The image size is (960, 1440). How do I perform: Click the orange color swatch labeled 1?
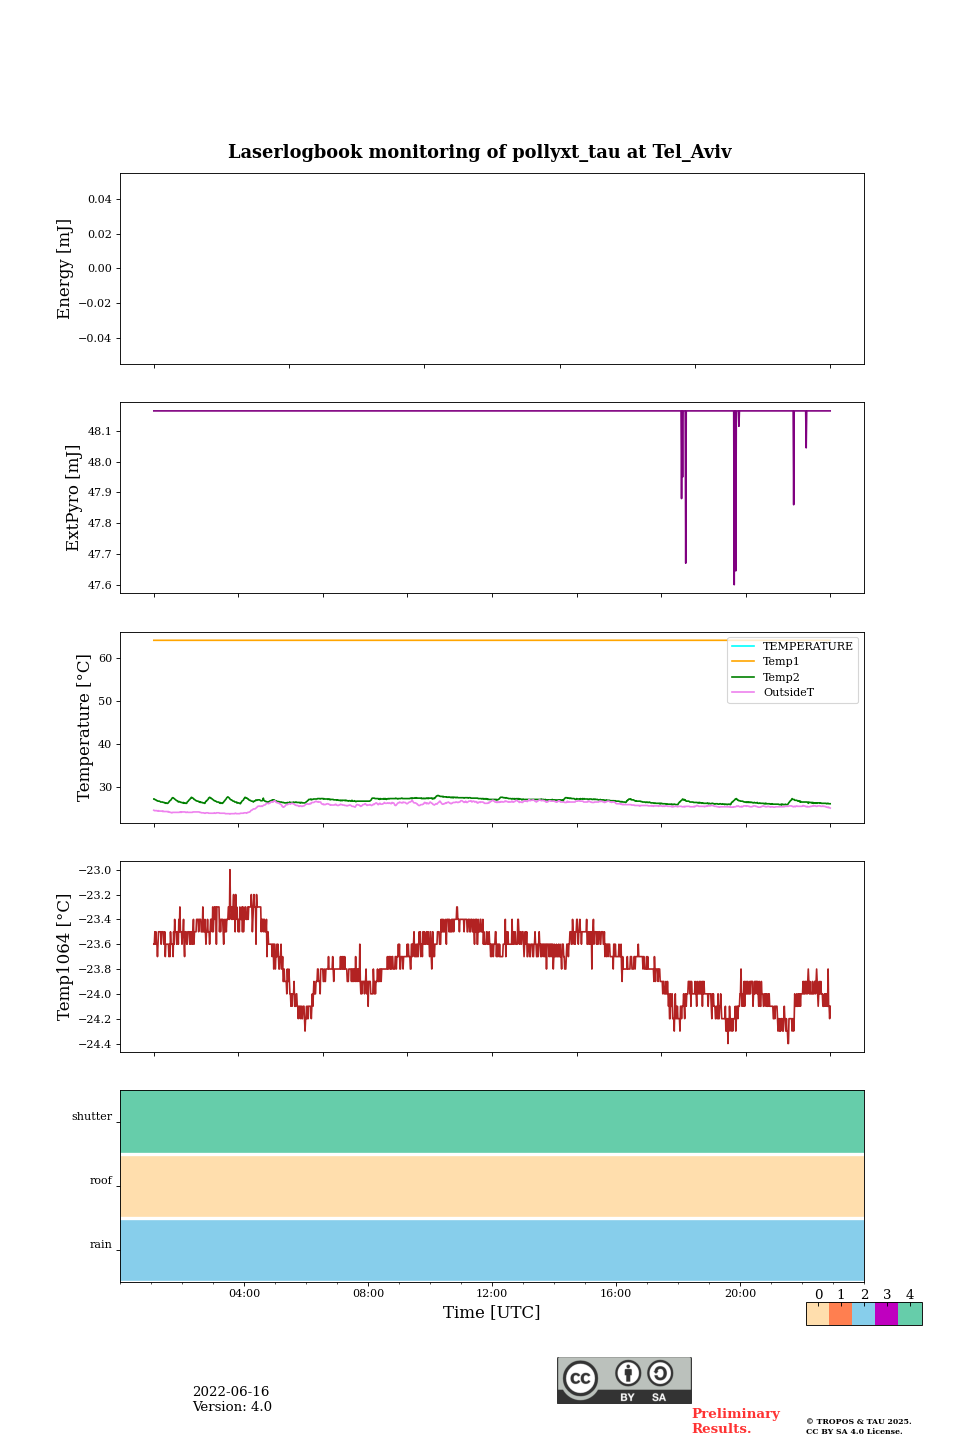pyautogui.click(x=840, y=1314)
